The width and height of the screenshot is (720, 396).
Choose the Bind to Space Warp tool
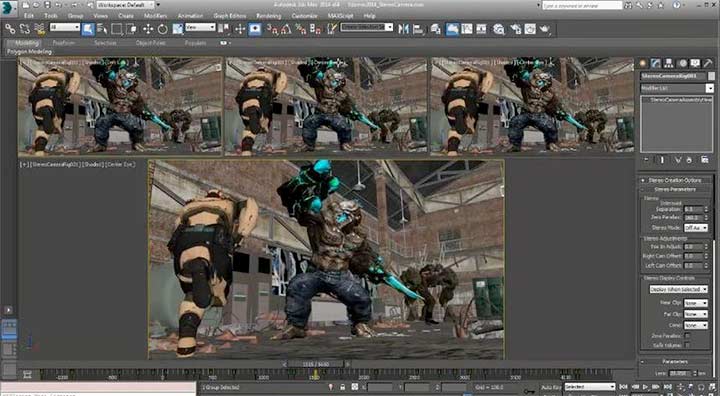point(39,29)
